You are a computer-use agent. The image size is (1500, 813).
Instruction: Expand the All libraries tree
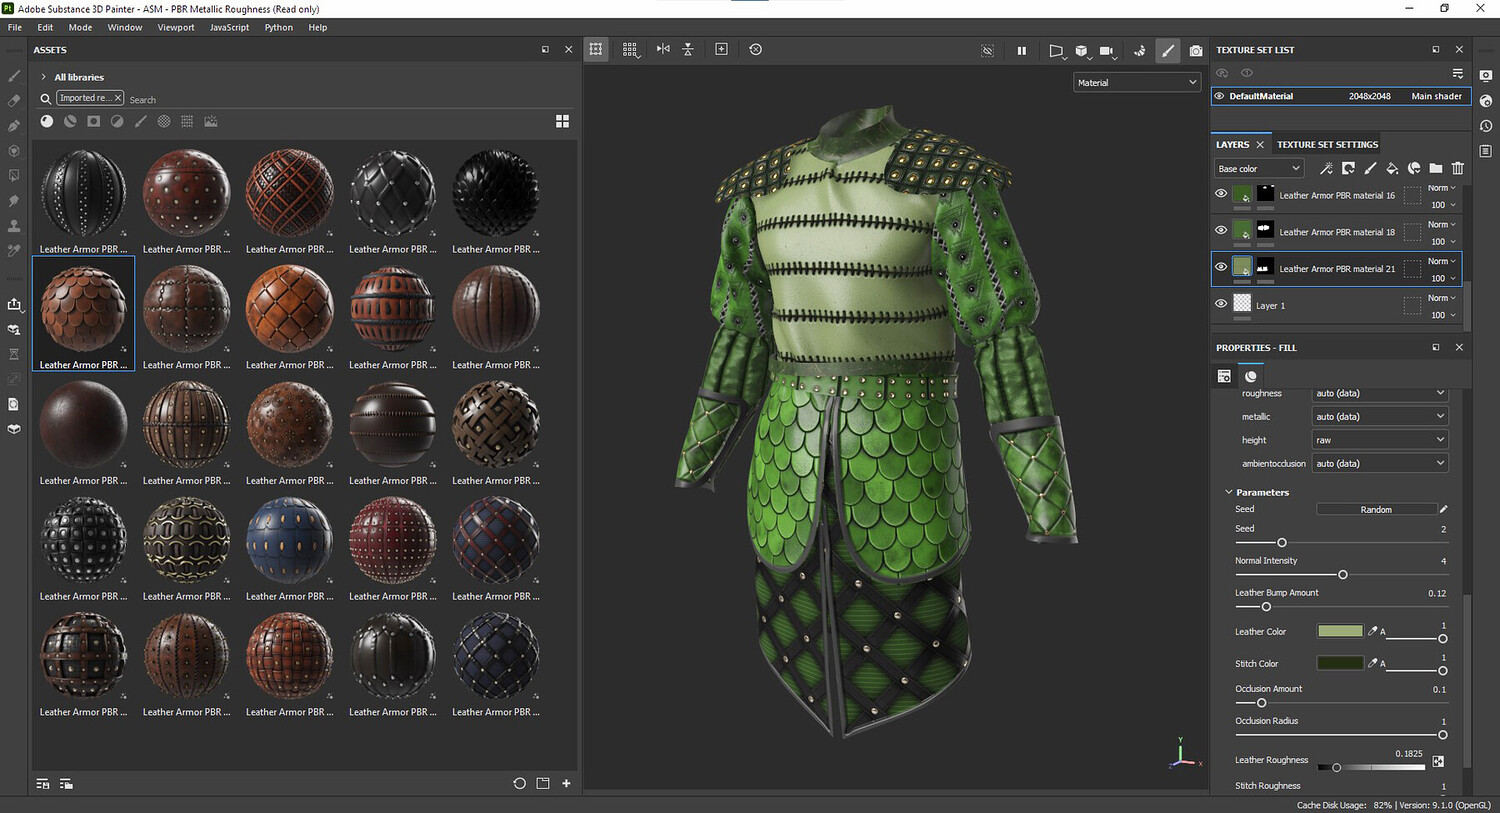click(44, 77)
